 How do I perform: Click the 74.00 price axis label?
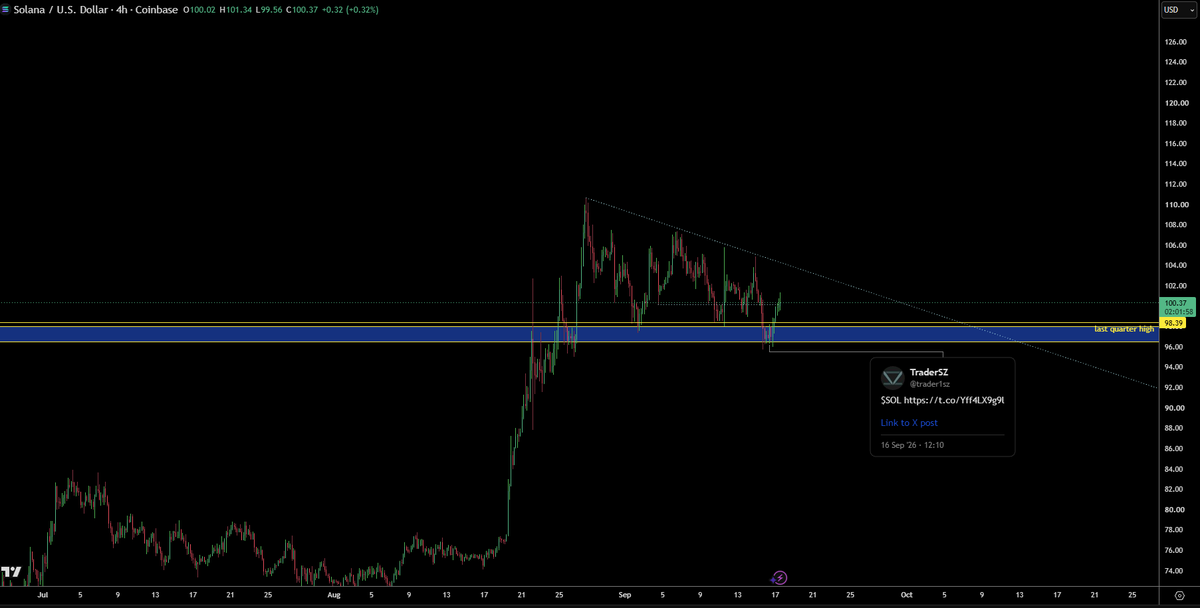(x=1175, y=571)
